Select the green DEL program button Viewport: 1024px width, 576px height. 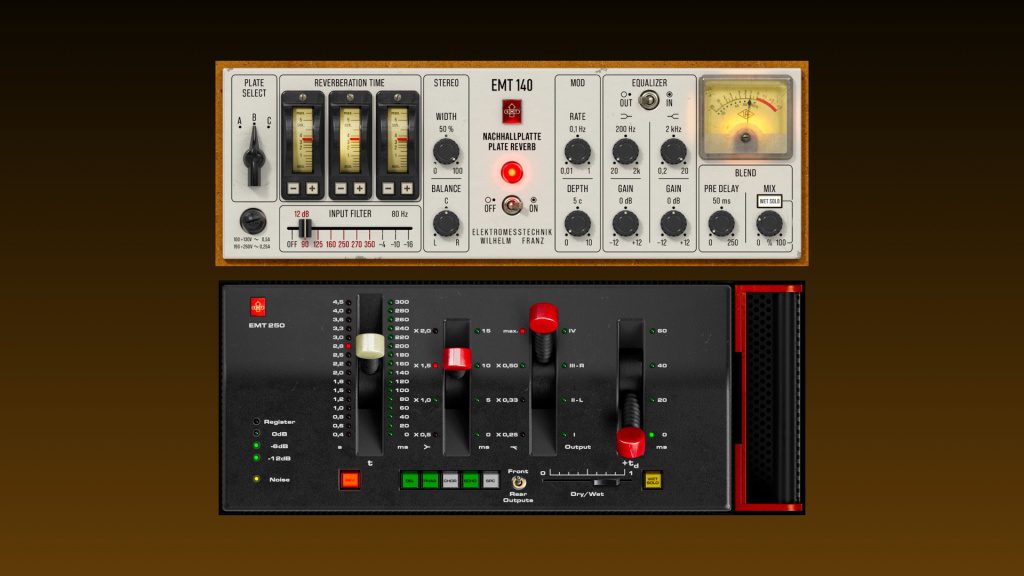point(410,480)
